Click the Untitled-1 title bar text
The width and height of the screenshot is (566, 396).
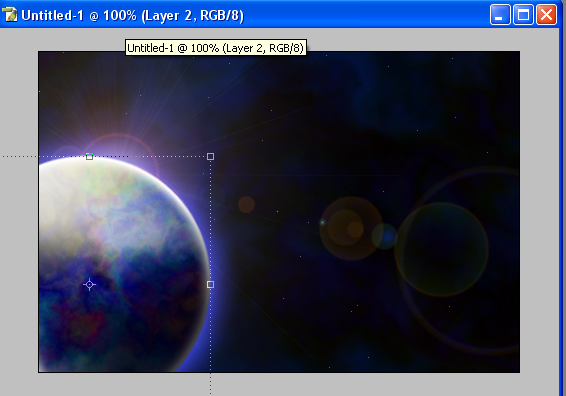point(132,16)
